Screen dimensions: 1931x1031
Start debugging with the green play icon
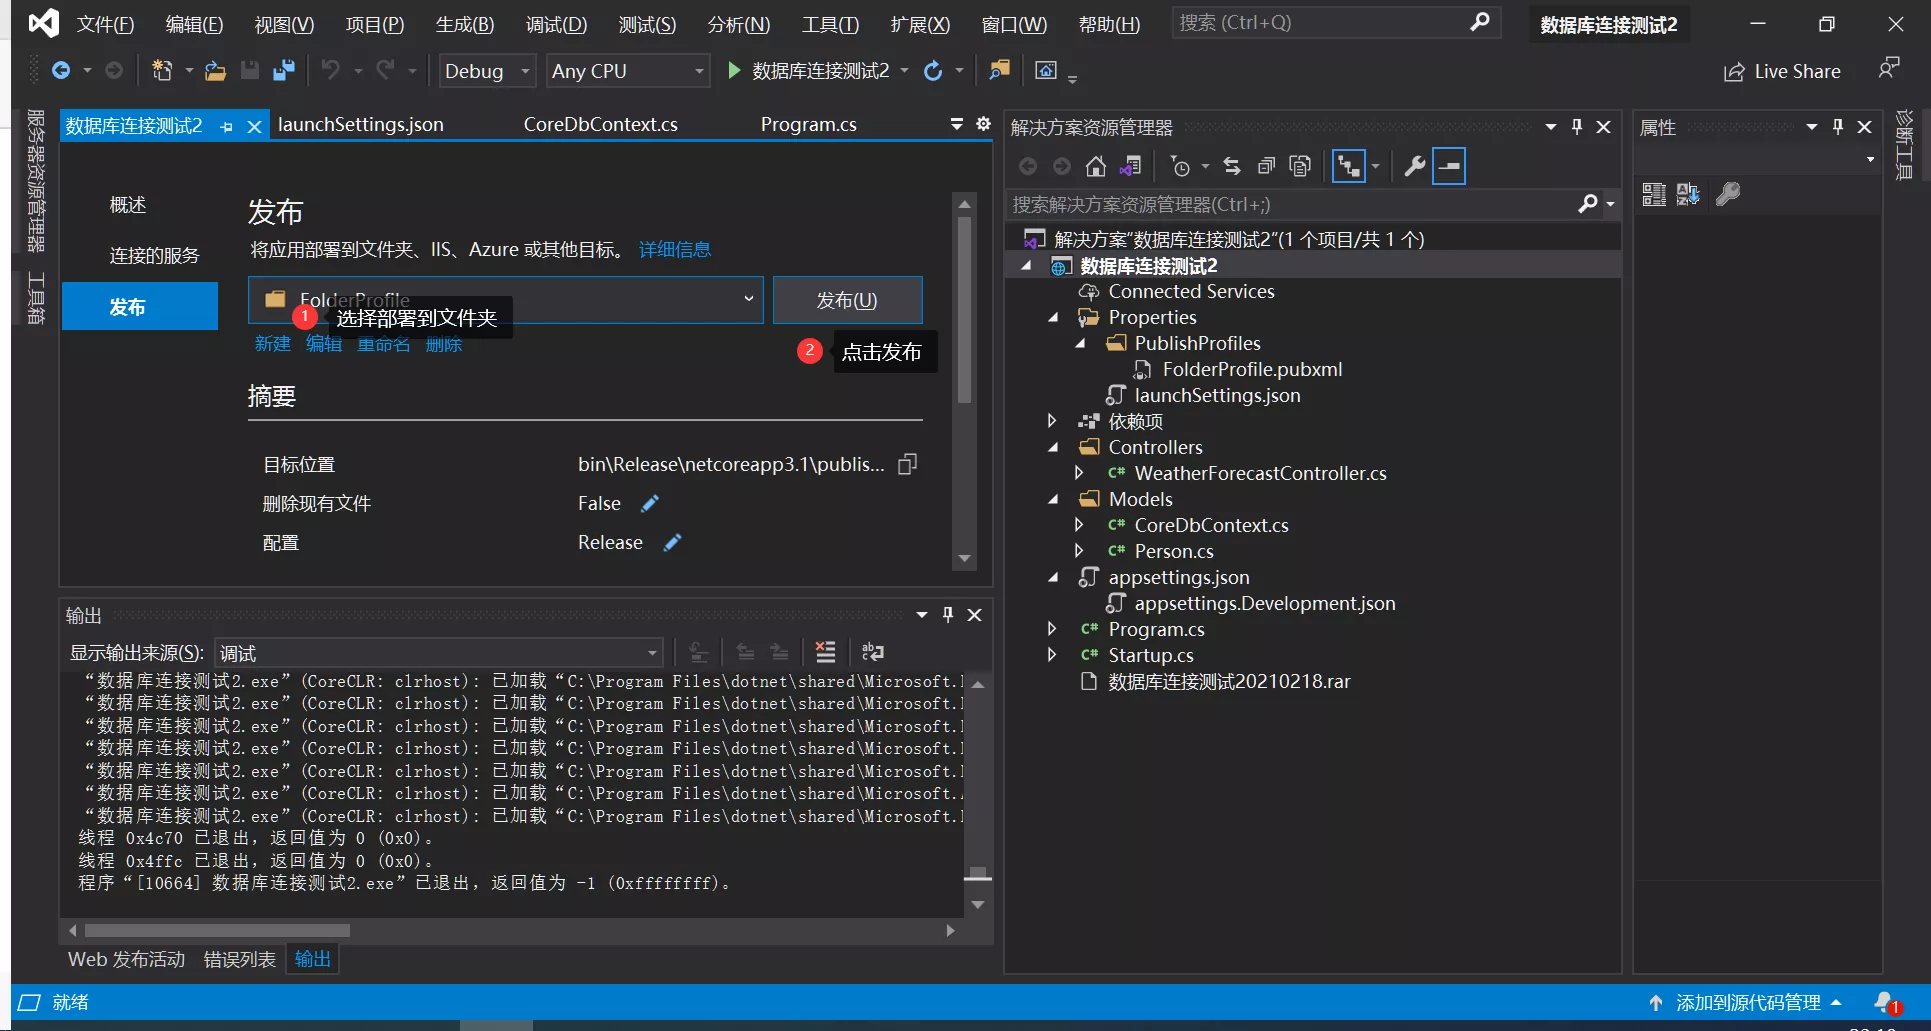pos(734,71)
